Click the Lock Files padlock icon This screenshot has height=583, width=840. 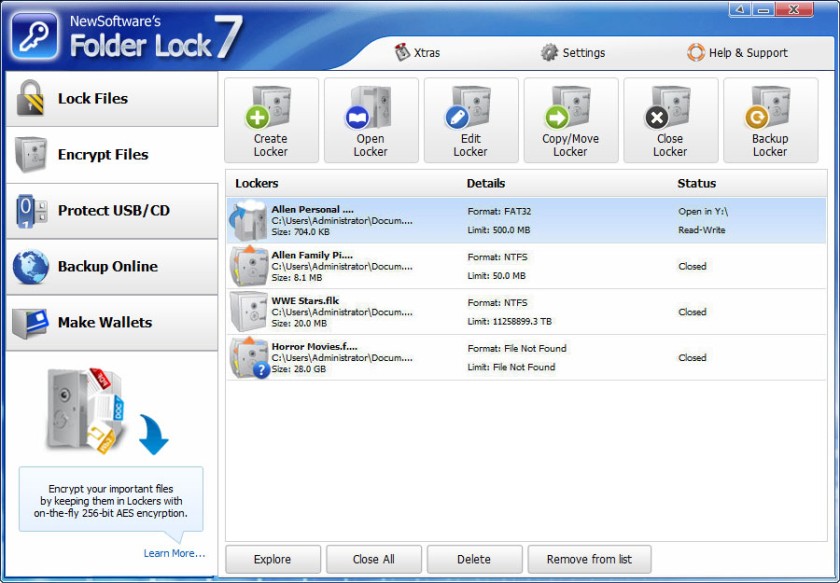pyautogui.click(x=30, y=98)
